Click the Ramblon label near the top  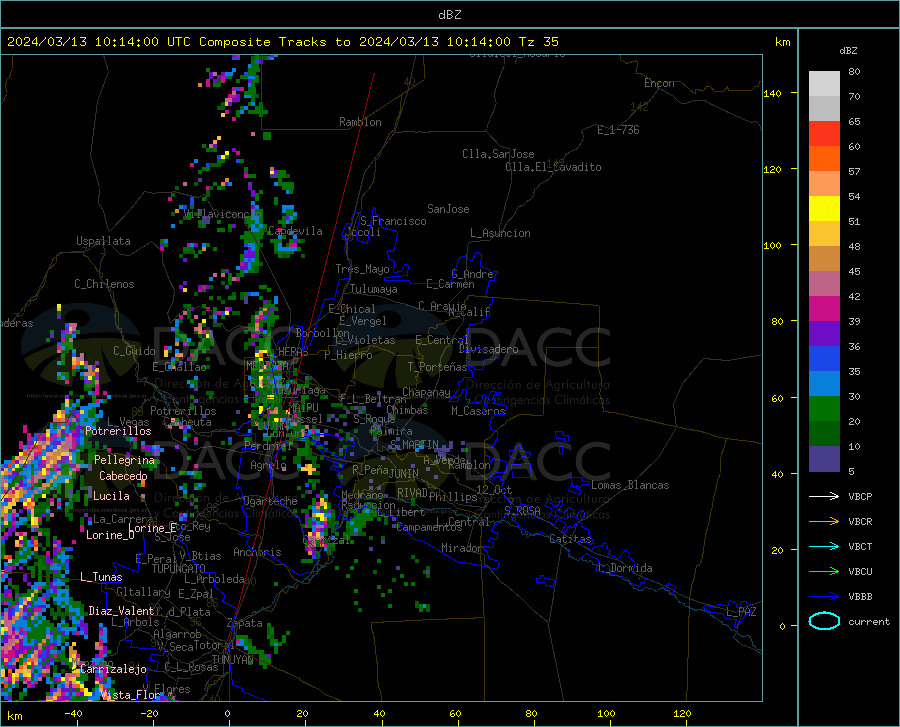(x=360, y=122)
